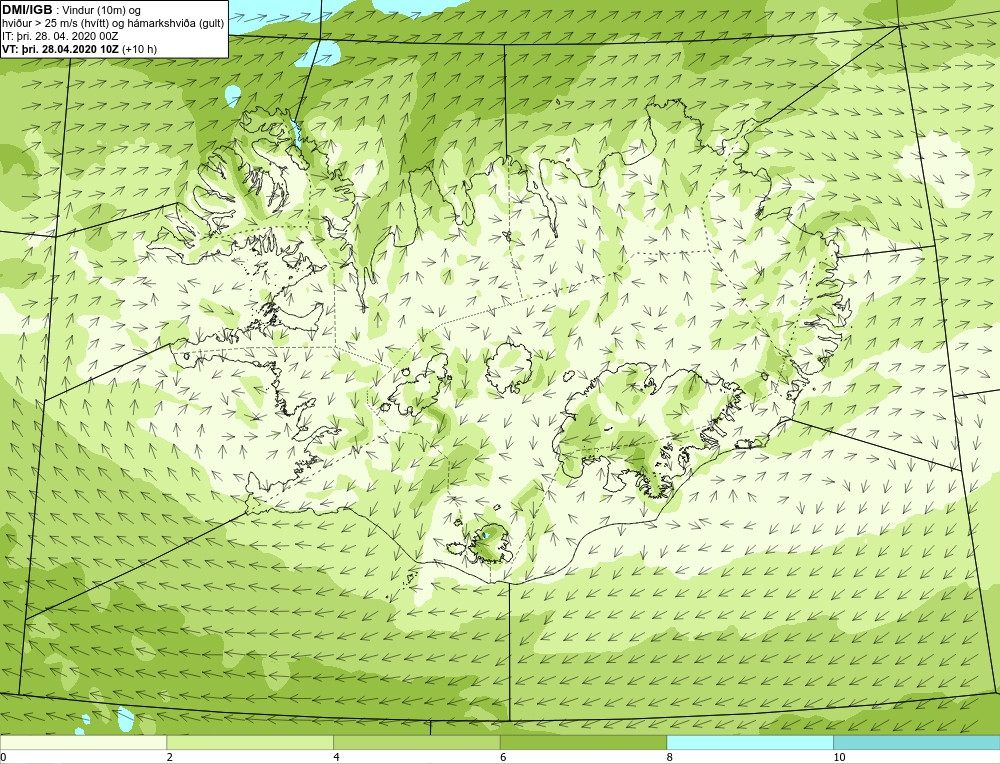
Task: Select the 6–8 m/s darker green band
Action: [583, 742]
